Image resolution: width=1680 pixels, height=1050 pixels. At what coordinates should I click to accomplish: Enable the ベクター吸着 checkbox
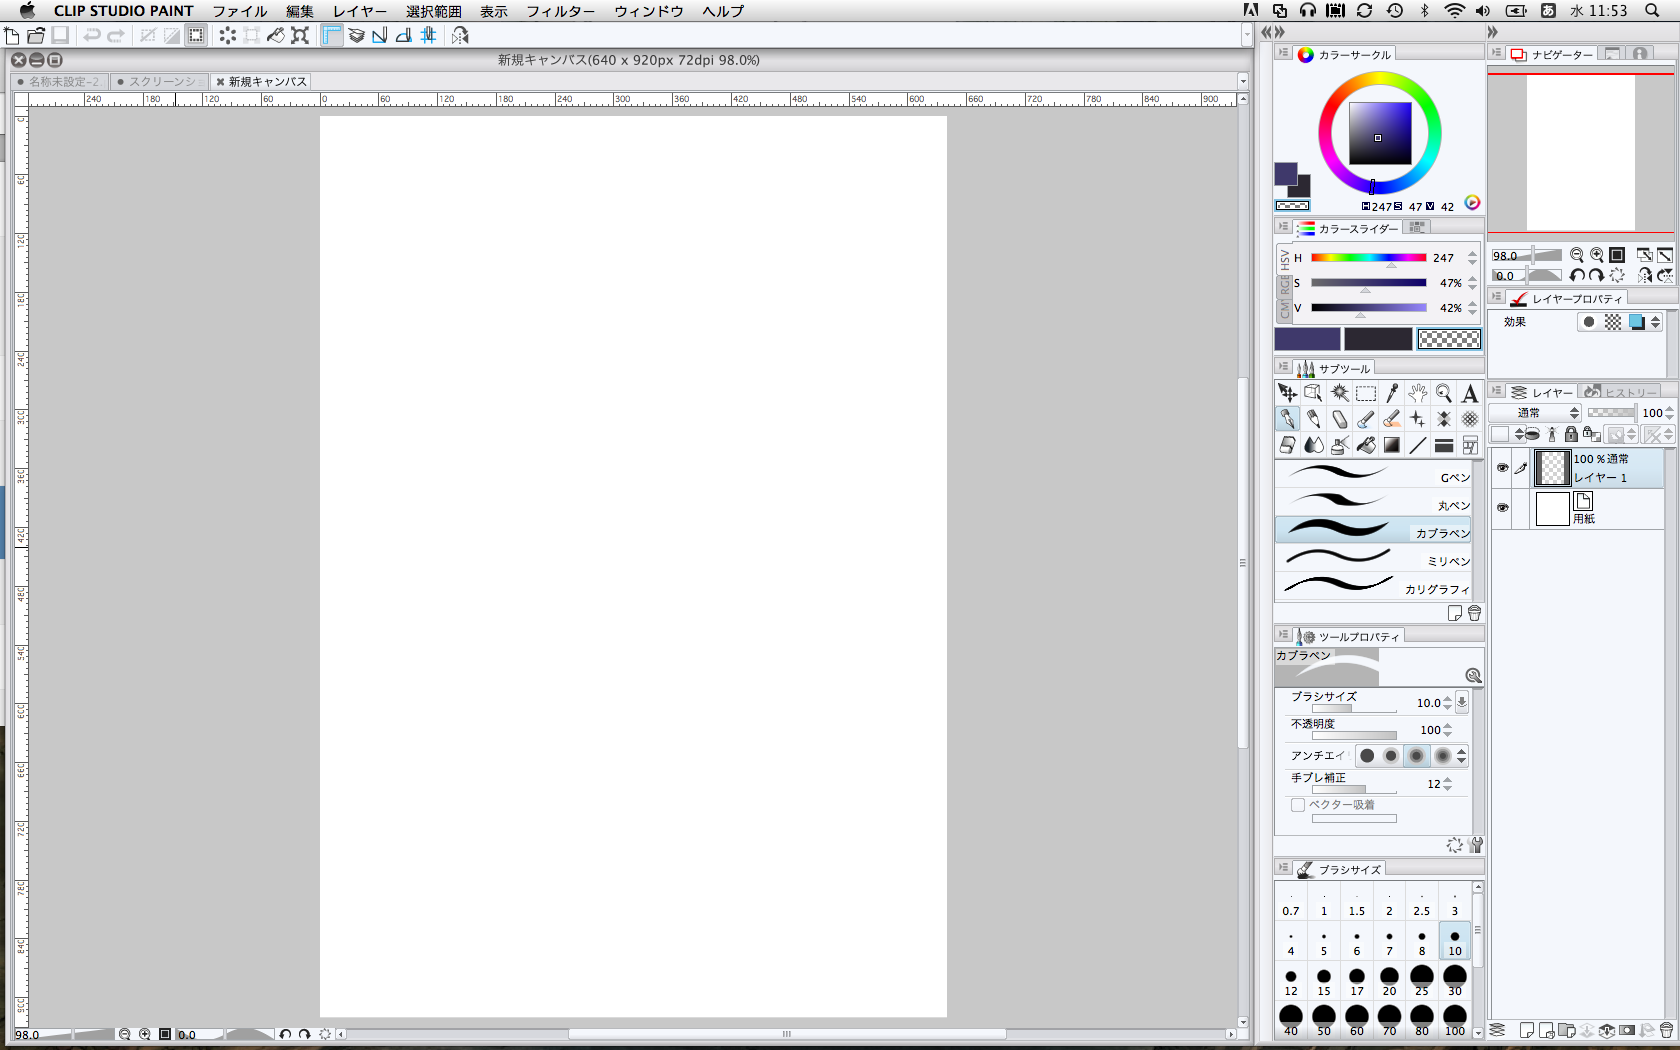1298,805
